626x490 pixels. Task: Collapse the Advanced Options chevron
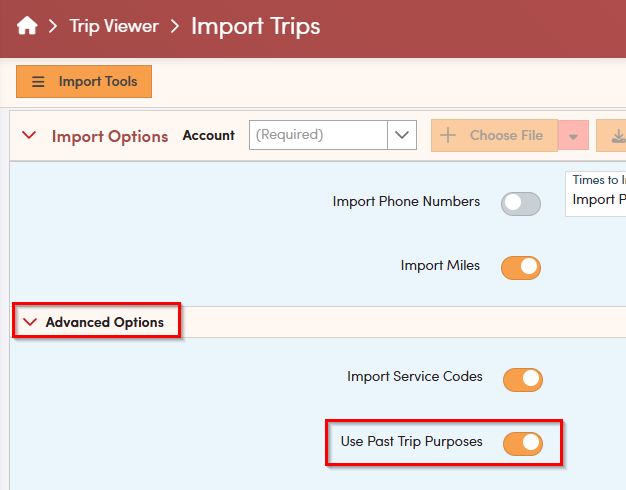30,322
